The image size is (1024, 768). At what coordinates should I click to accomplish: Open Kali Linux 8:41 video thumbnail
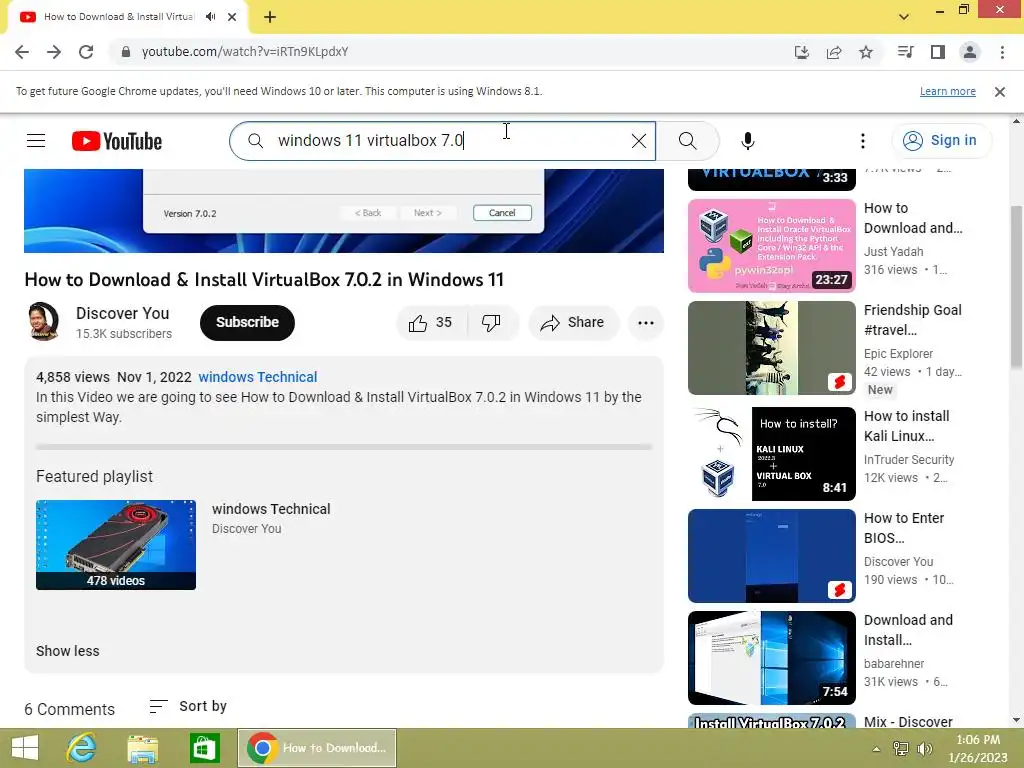[x=771, y=454]
